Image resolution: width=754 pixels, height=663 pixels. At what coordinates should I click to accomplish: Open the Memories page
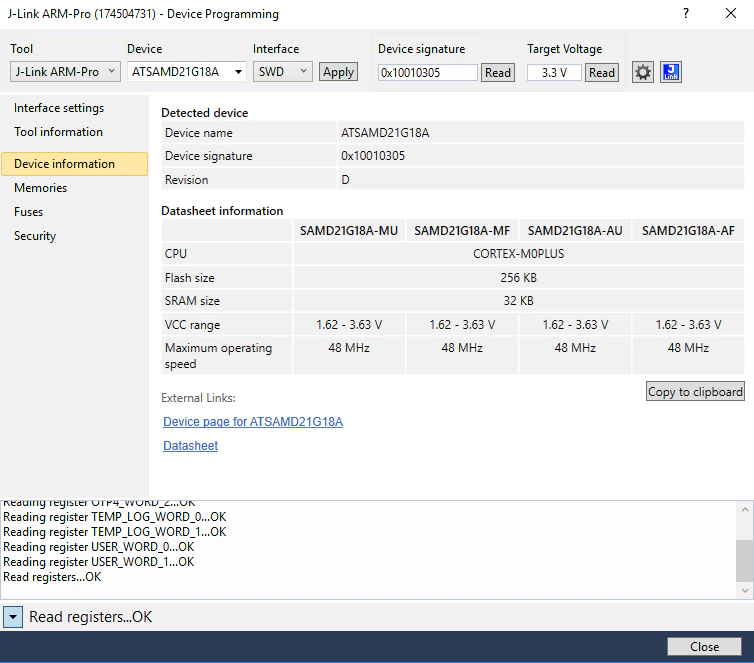(40, 188)
